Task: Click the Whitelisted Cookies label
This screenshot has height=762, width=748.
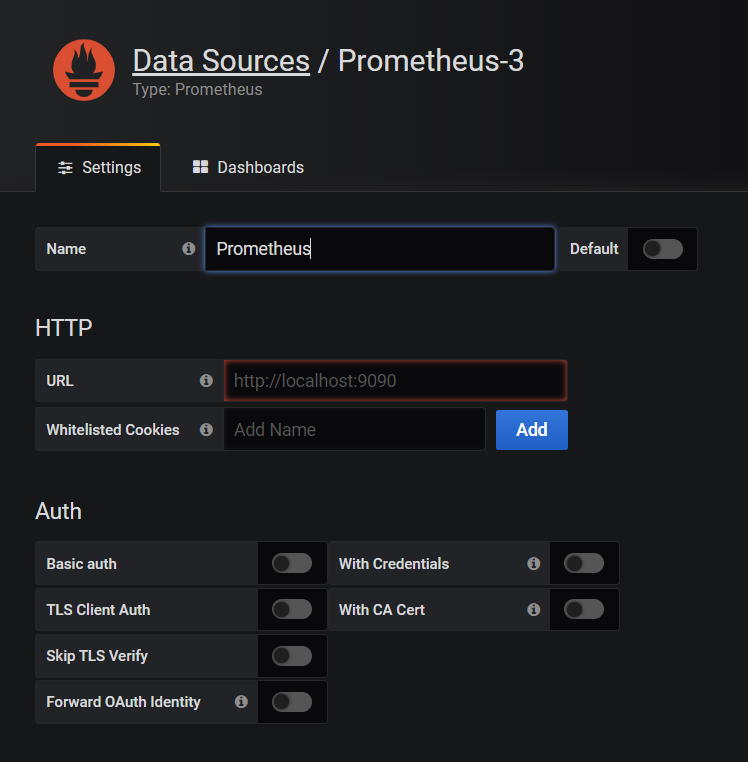Action: (113, 430)
